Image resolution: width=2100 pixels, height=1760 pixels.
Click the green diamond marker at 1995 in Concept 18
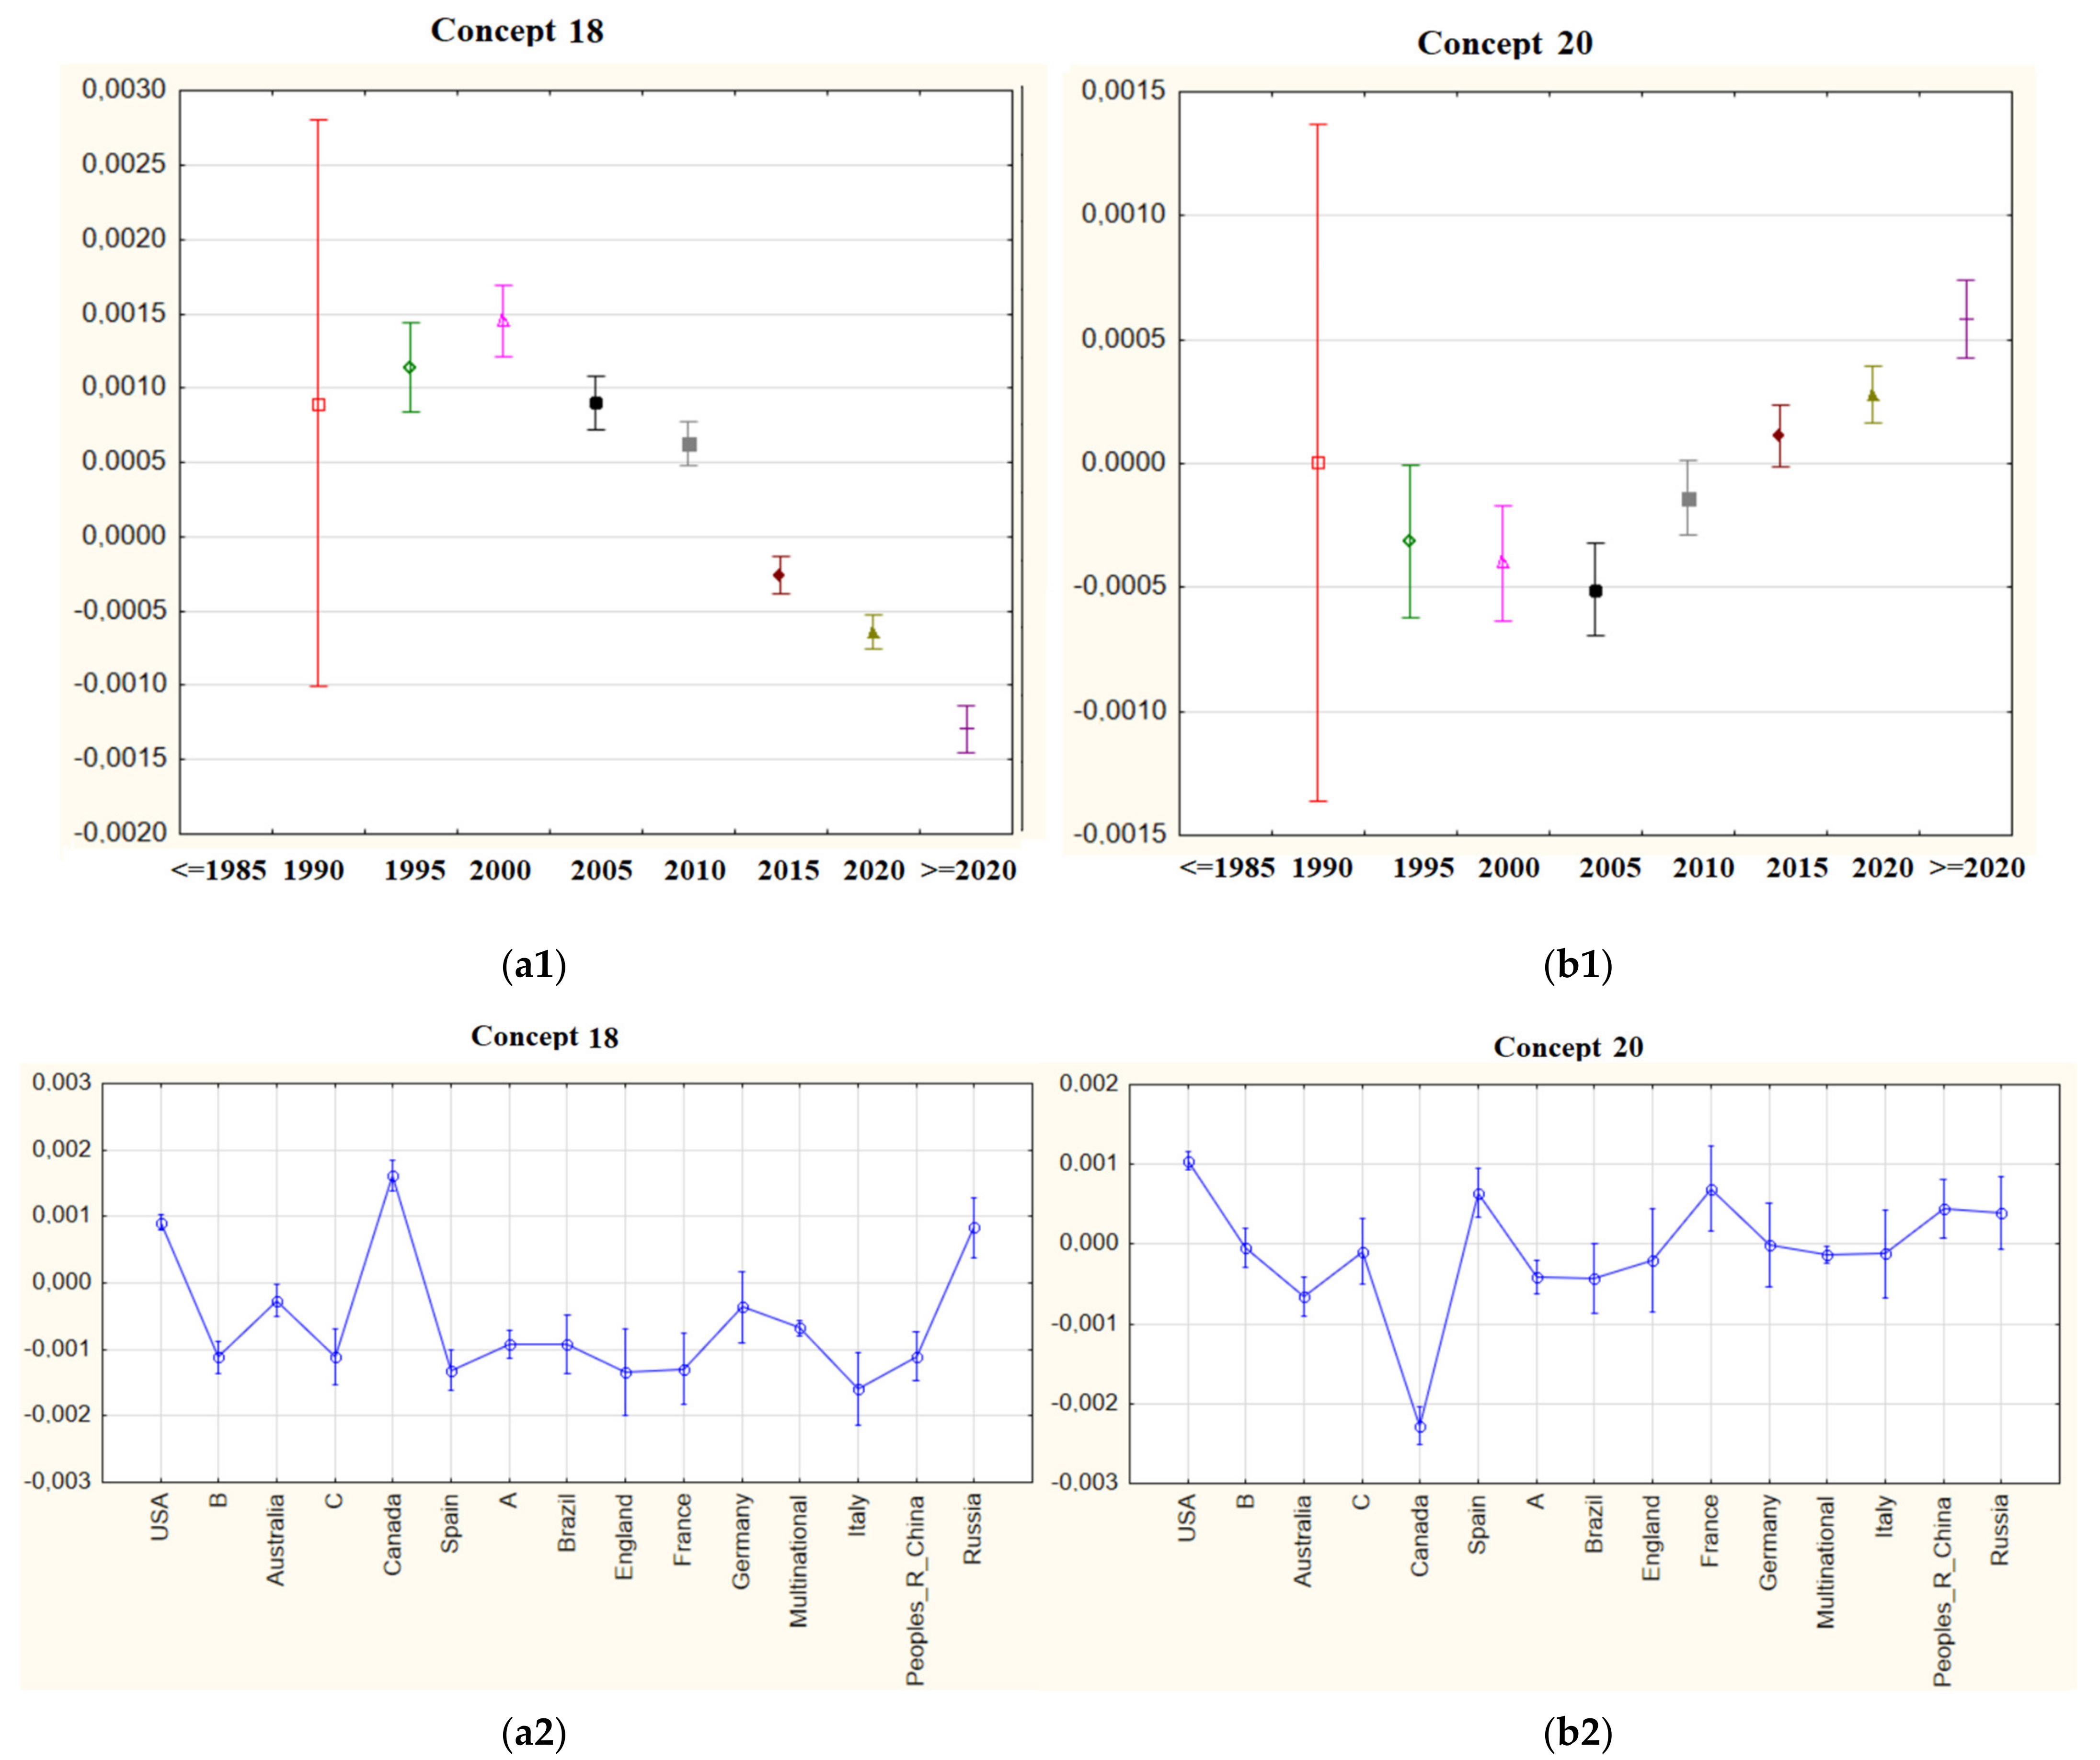click(x=409, y=368)
